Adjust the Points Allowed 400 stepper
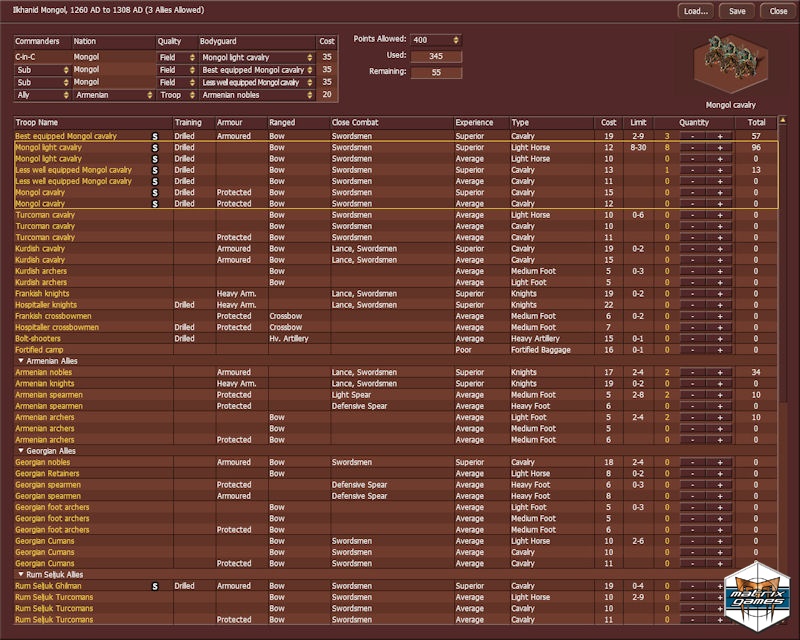This screenshot has width=800, height=640. click(456, 40)
